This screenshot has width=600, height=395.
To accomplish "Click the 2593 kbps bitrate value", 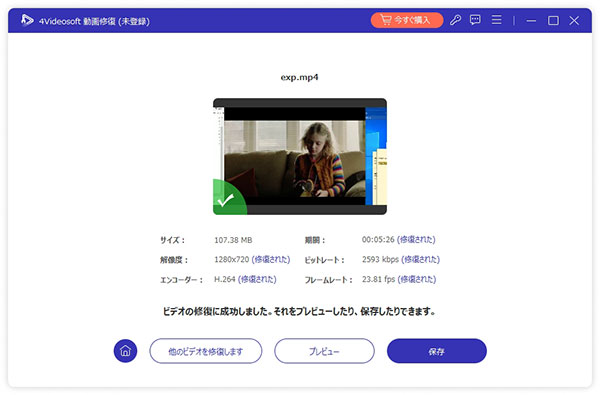I will (x=380, y=260).
